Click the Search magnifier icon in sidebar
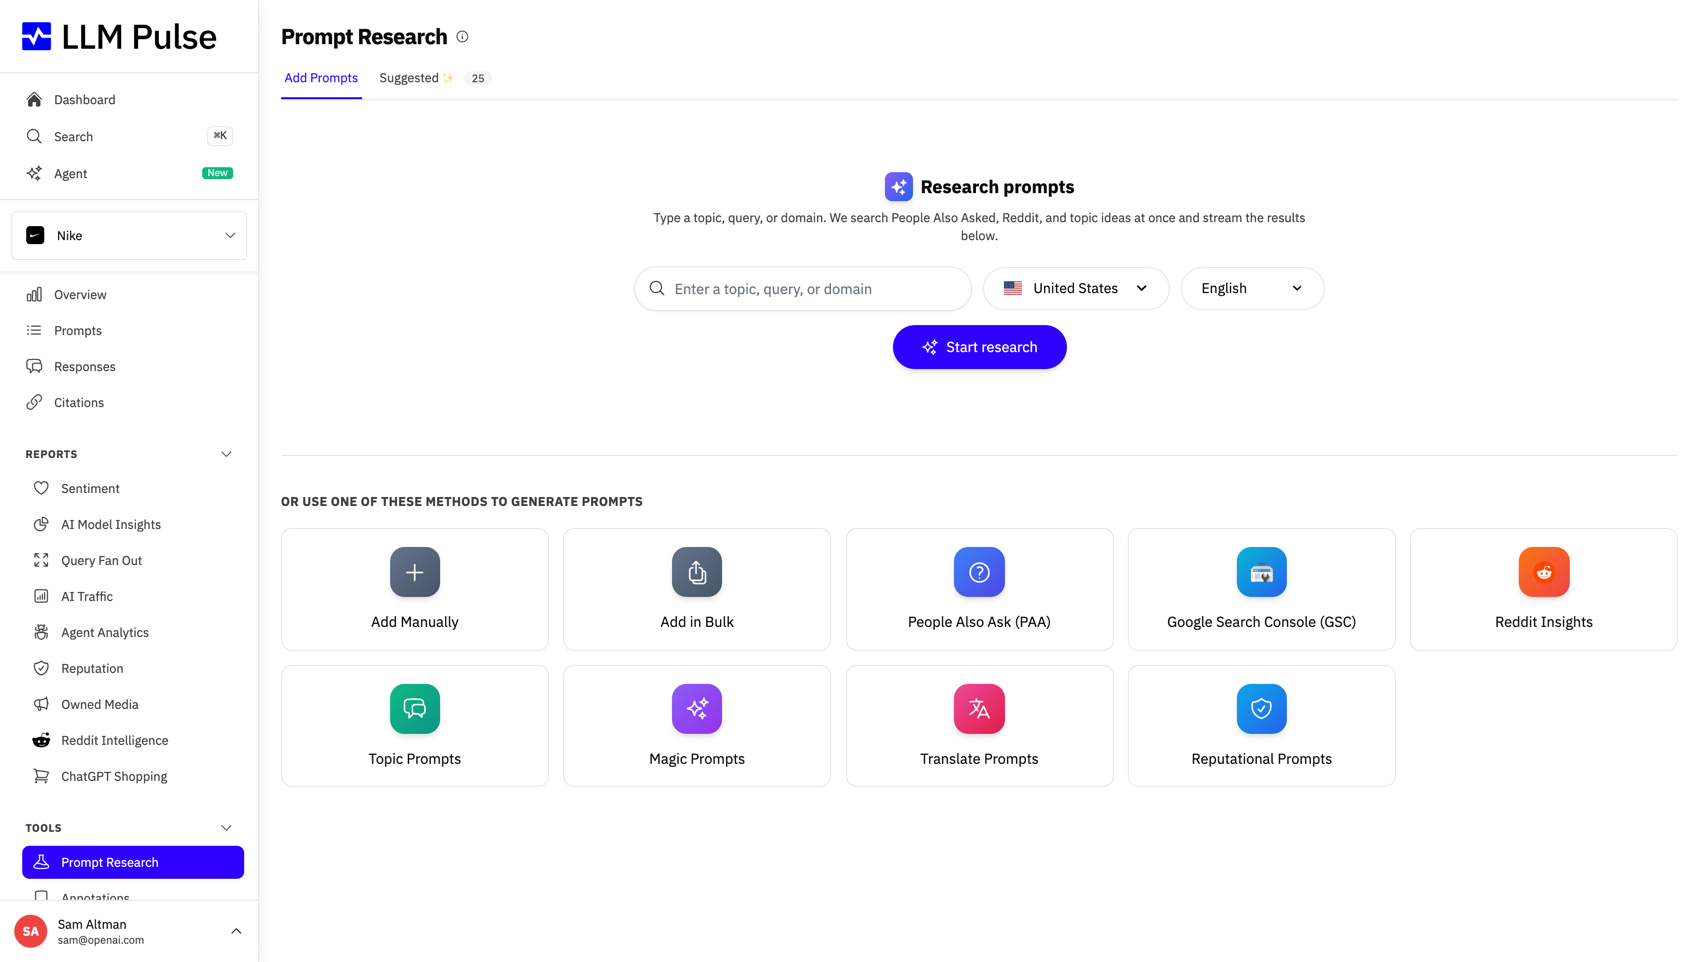The image size is (1700, 962). click(34, 136)
